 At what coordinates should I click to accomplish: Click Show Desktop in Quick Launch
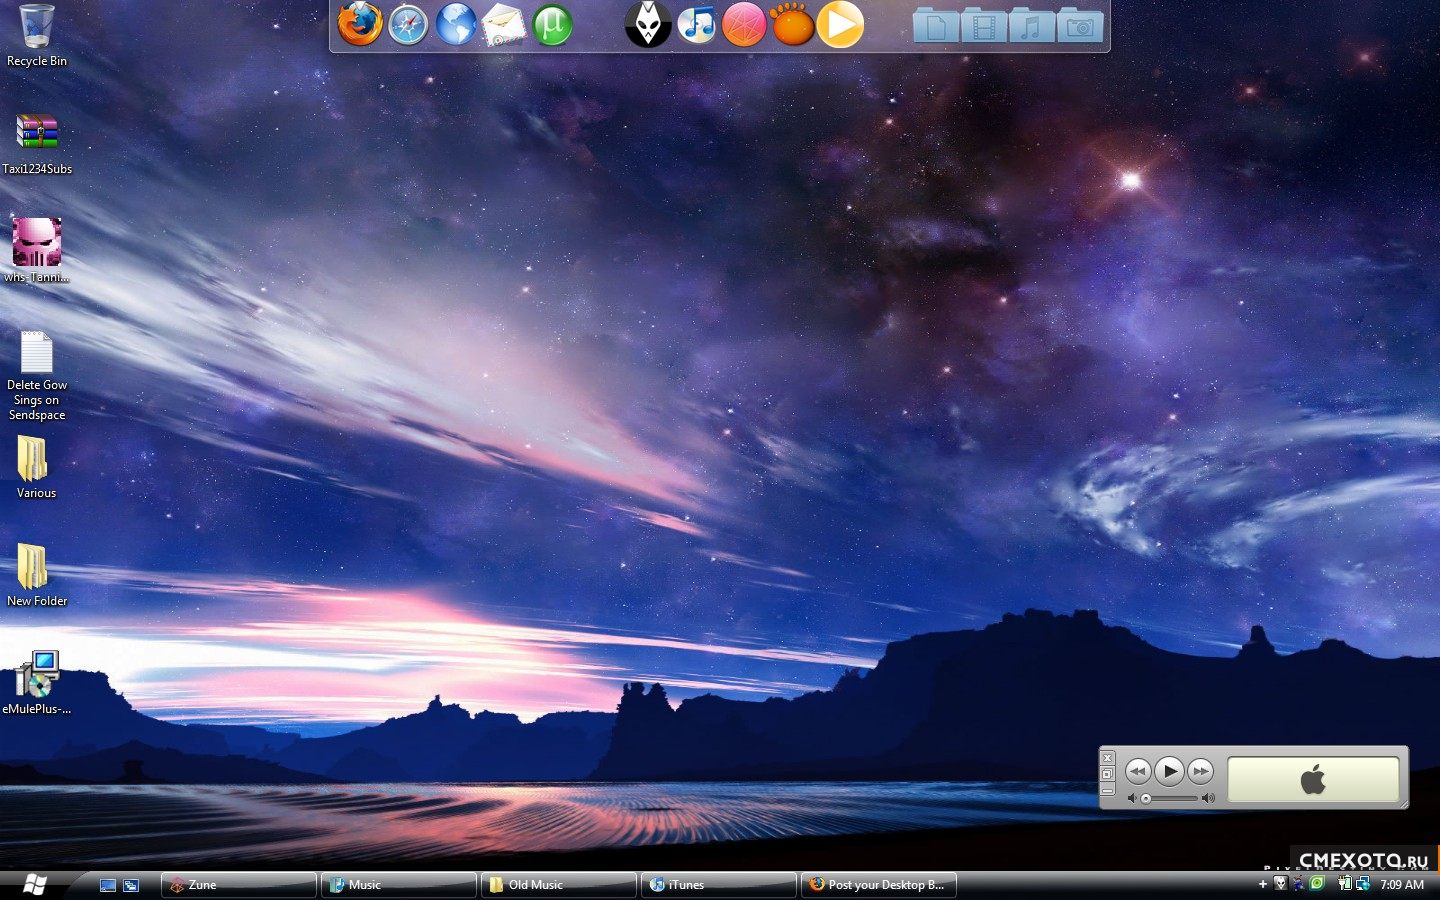point(108,885)
